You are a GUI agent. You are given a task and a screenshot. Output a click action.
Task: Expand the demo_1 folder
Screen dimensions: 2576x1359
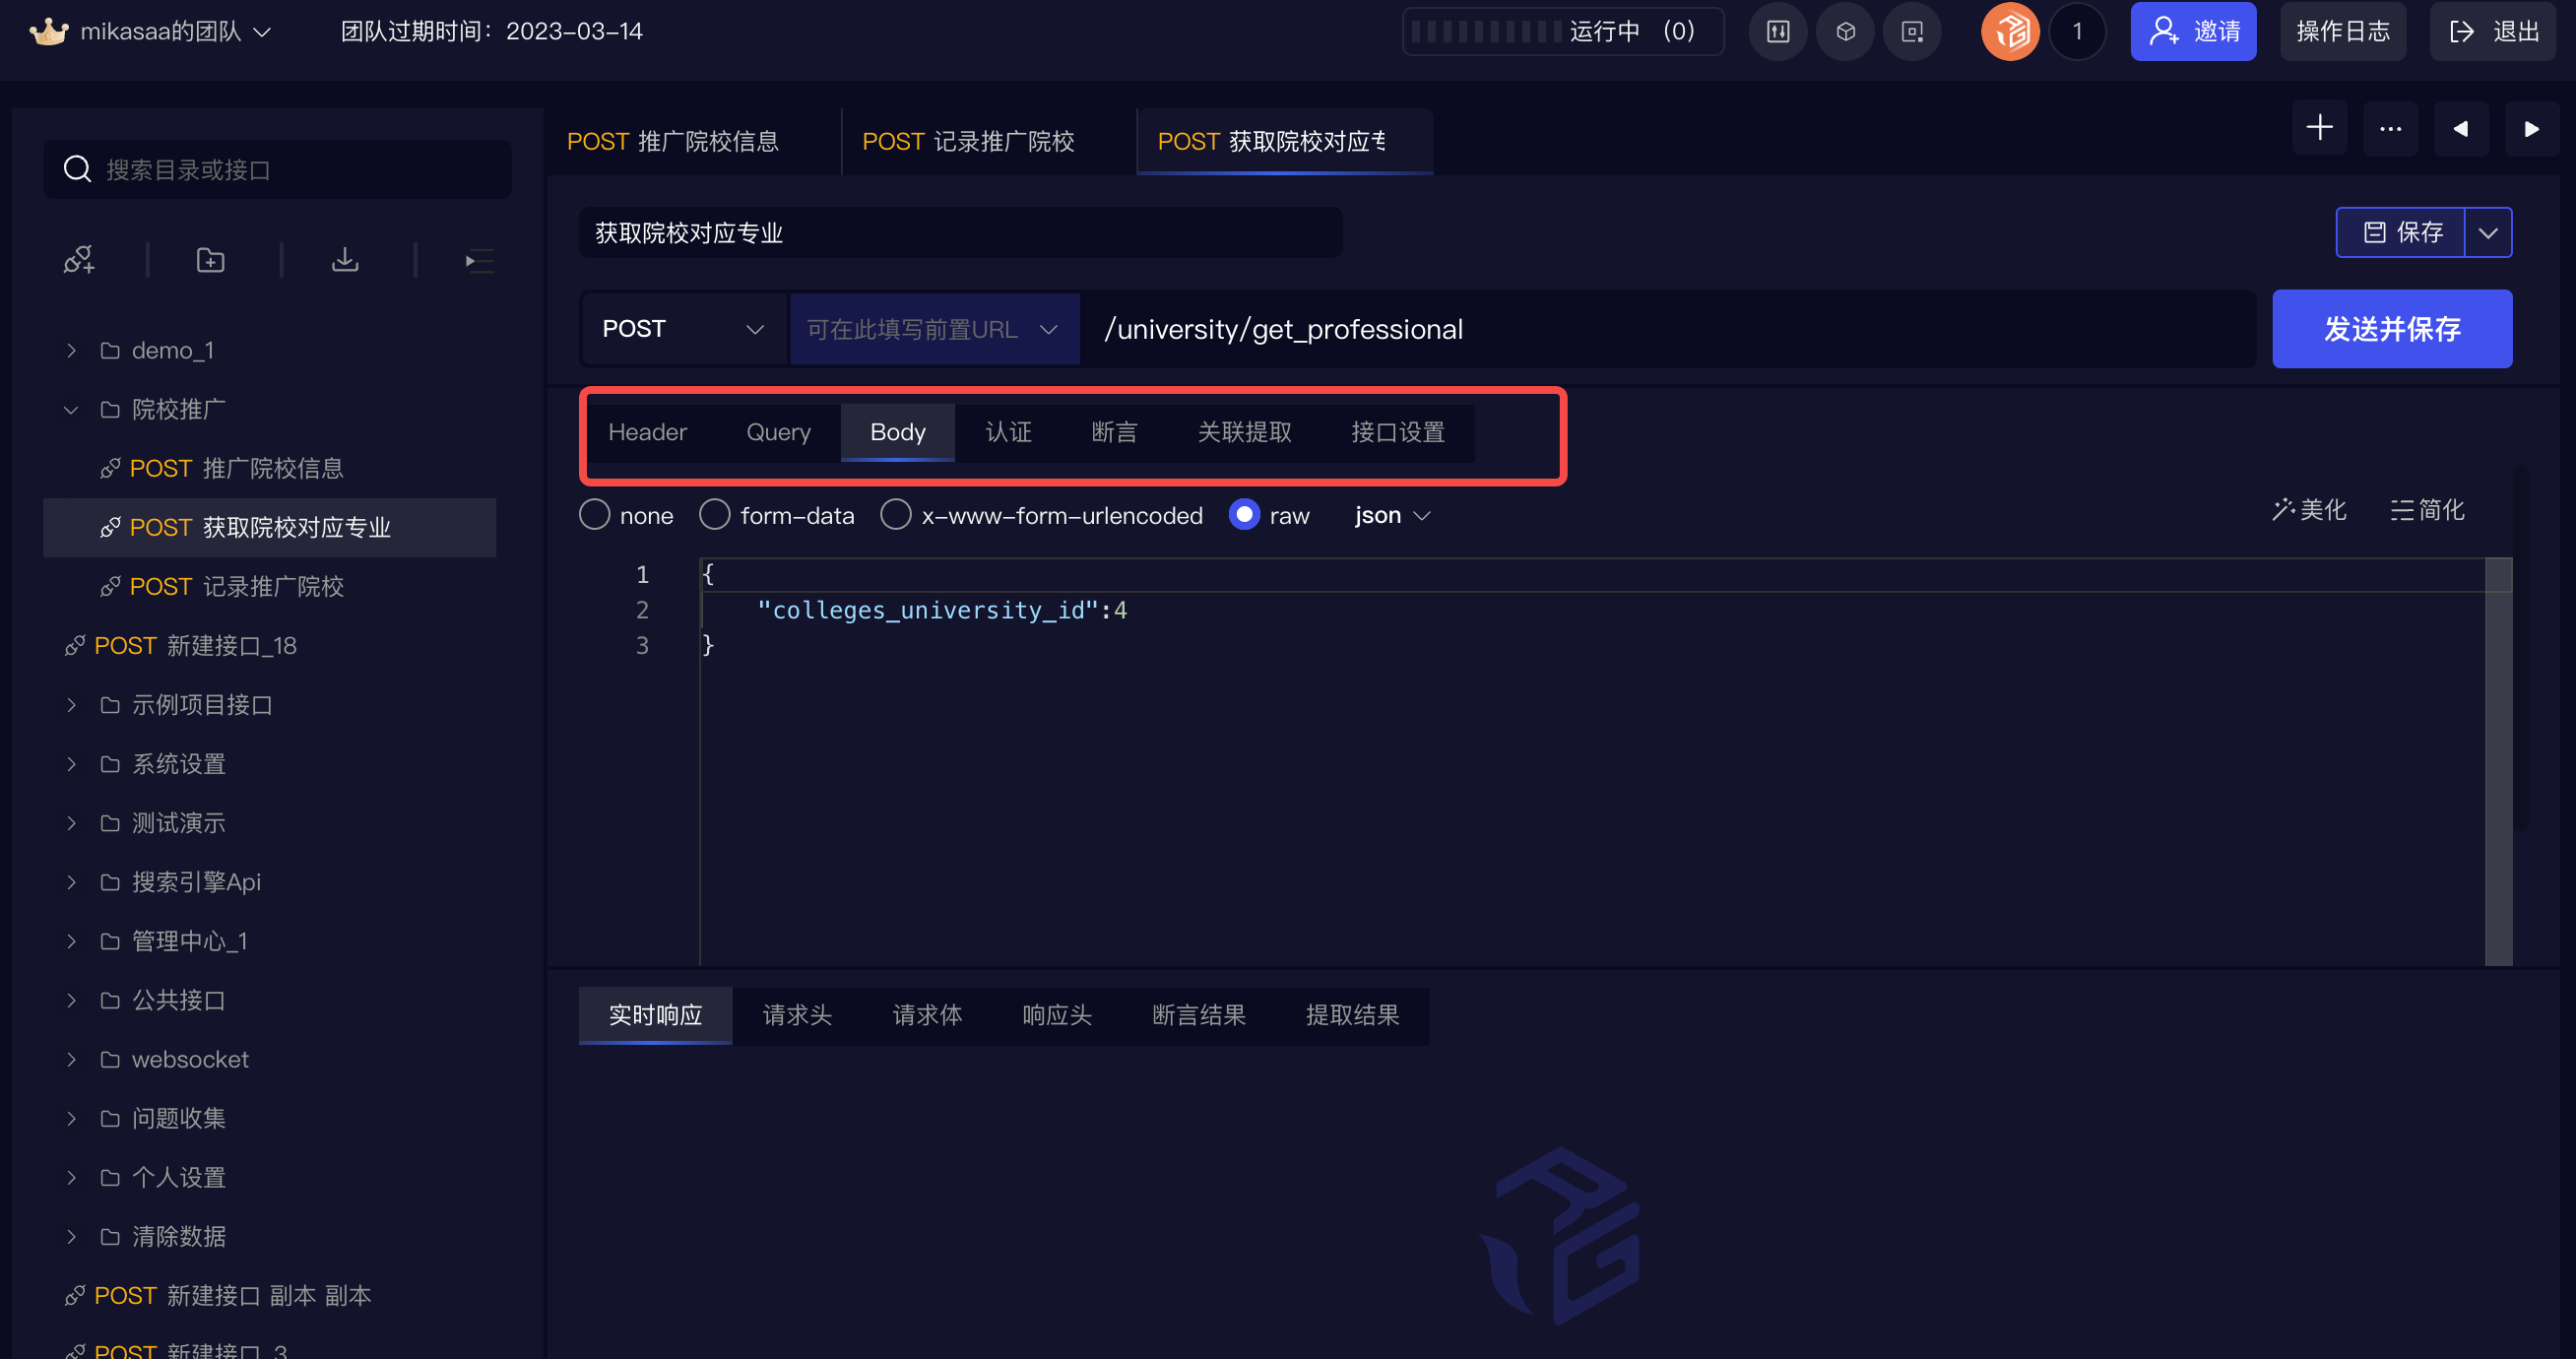pos(71,350)
